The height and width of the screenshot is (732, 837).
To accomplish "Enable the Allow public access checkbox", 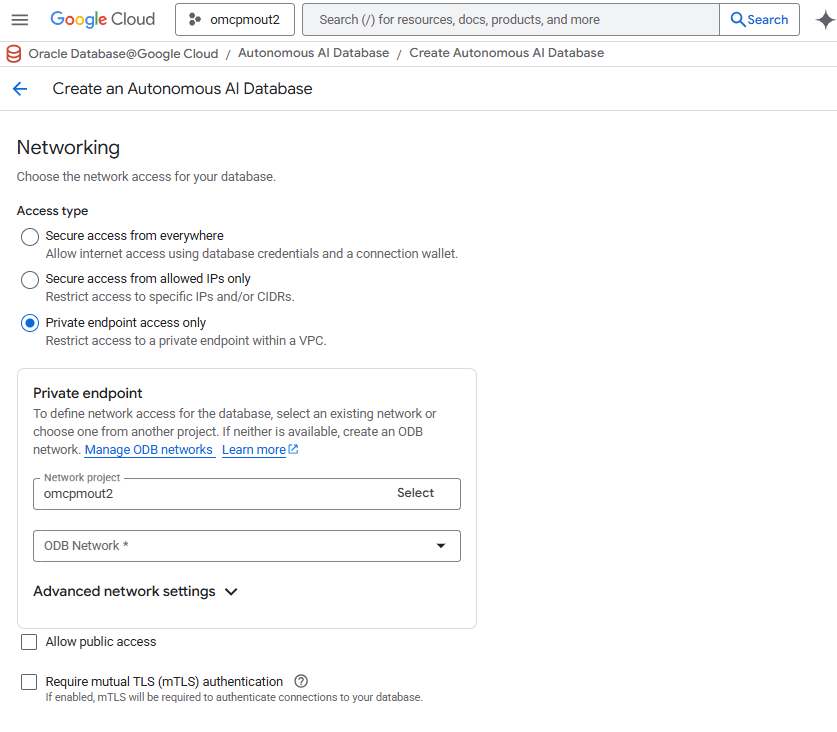I will point(29,641).
